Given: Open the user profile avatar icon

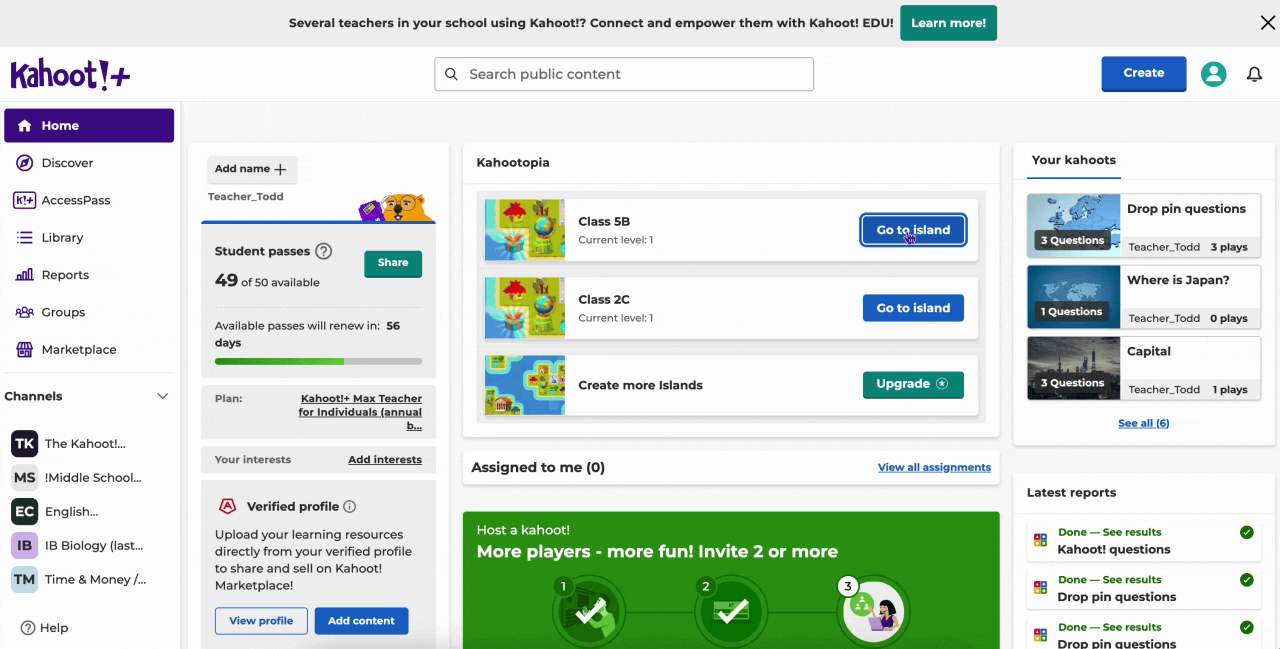Looking at the screenshot, I should pos(1213,74).
